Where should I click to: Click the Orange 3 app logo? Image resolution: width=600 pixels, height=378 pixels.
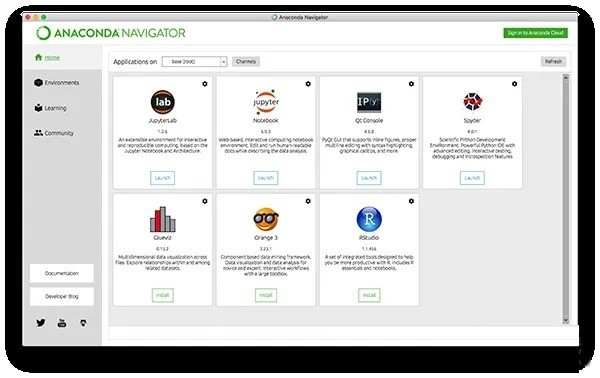[x=266, y=219]
